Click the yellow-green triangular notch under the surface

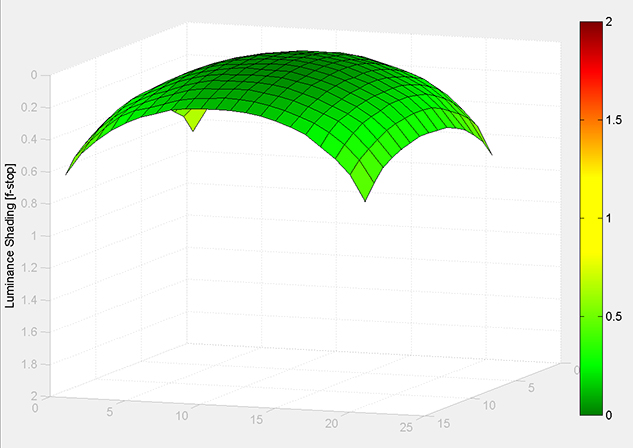pos(193,118)
